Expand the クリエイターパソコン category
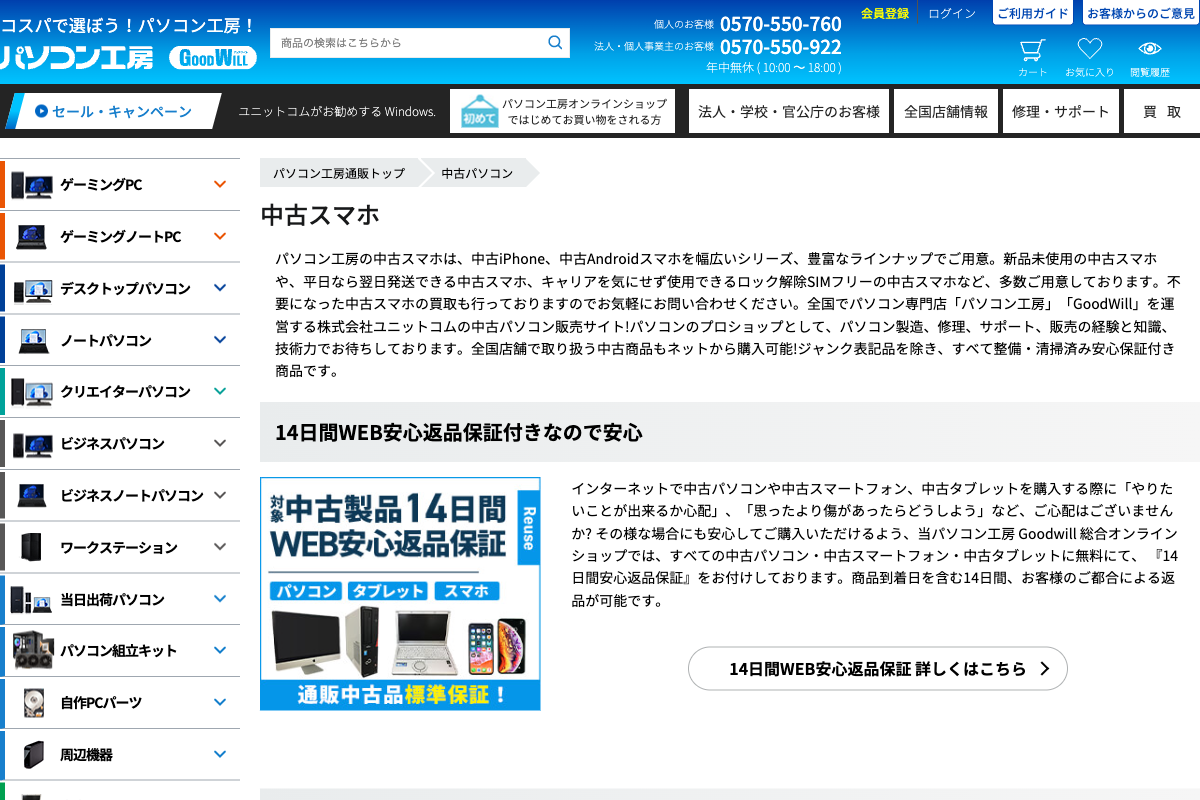 click(x=220, y=391)
